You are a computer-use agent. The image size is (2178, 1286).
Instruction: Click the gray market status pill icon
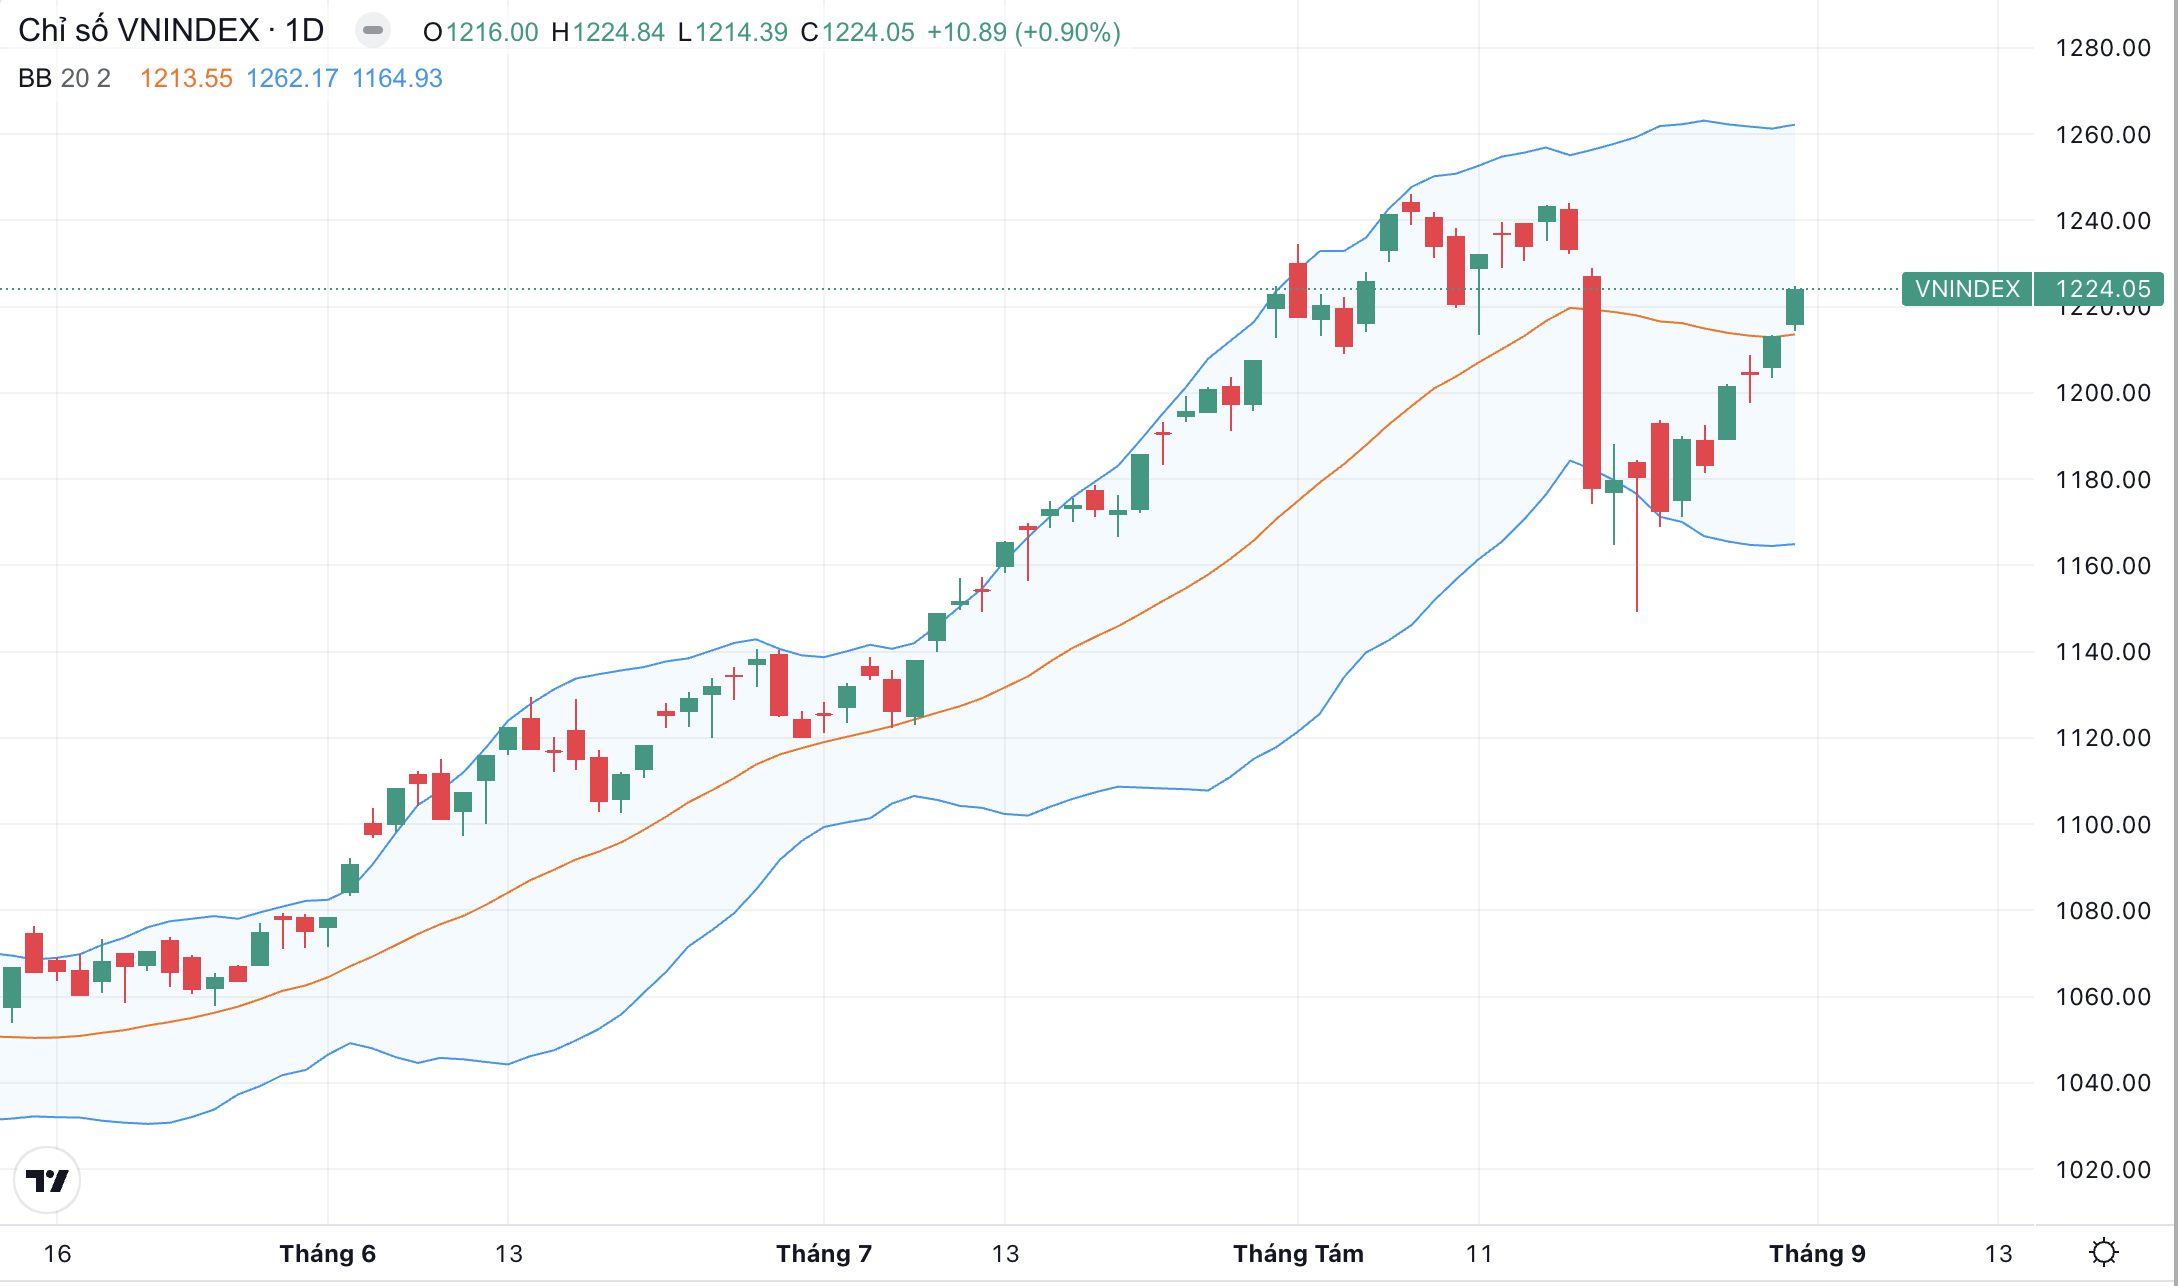click(x=373, y=31)
